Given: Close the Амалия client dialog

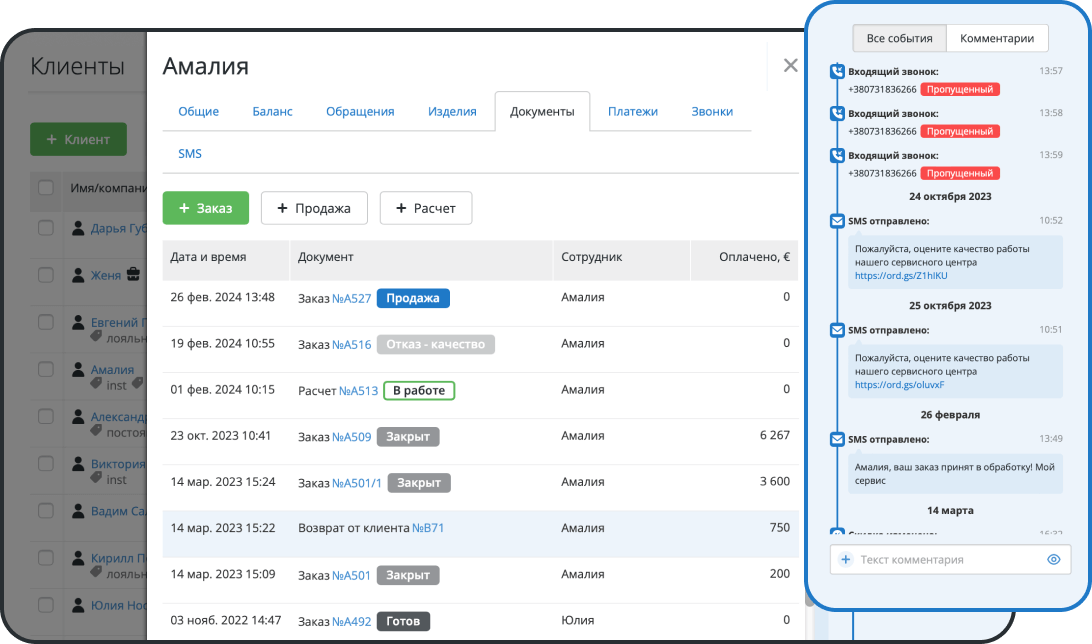Looking at the screenshot, I should (x=790, y=66).
